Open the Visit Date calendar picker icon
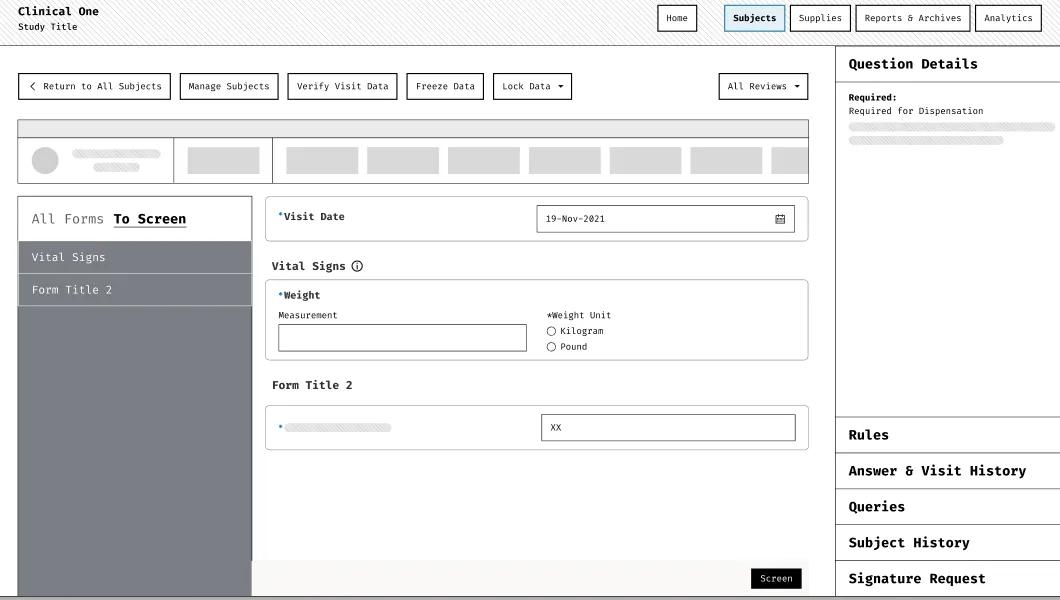Image resolution: width=1060 pixels, height=600 pixels. (780, 219)
